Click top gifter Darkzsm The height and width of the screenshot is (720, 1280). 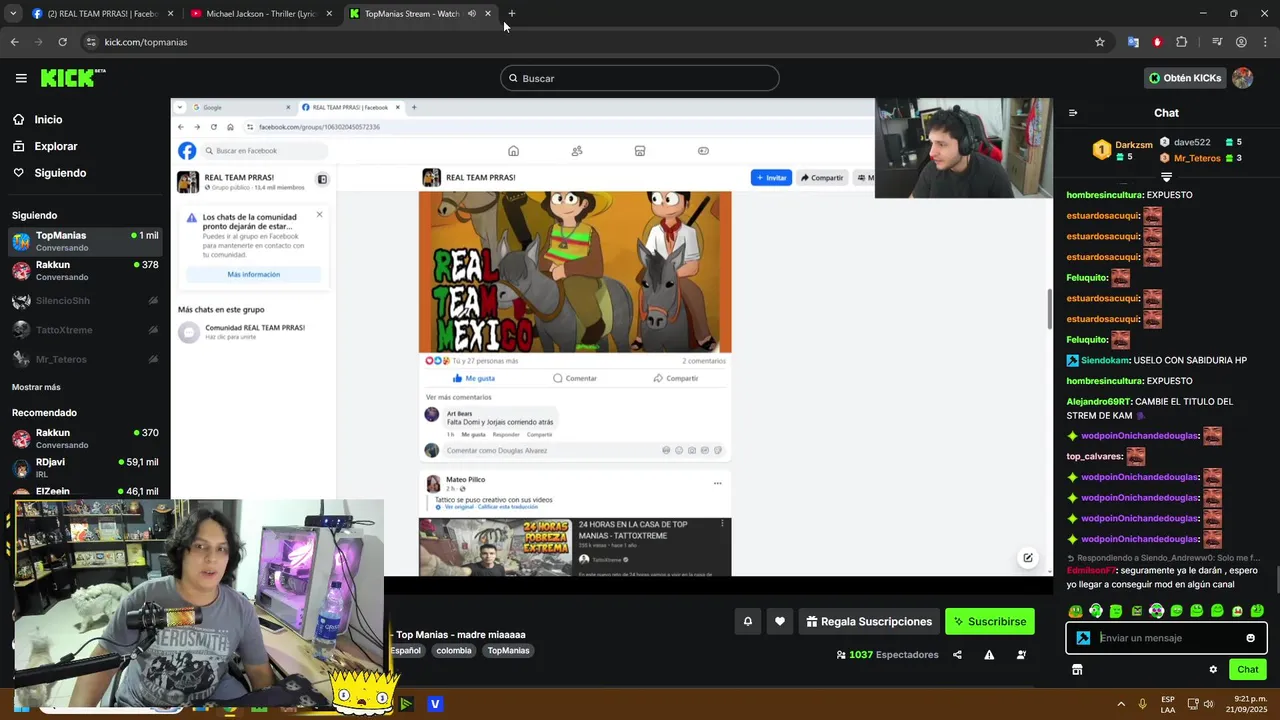pyautogui.click(x=1123, y=150)
